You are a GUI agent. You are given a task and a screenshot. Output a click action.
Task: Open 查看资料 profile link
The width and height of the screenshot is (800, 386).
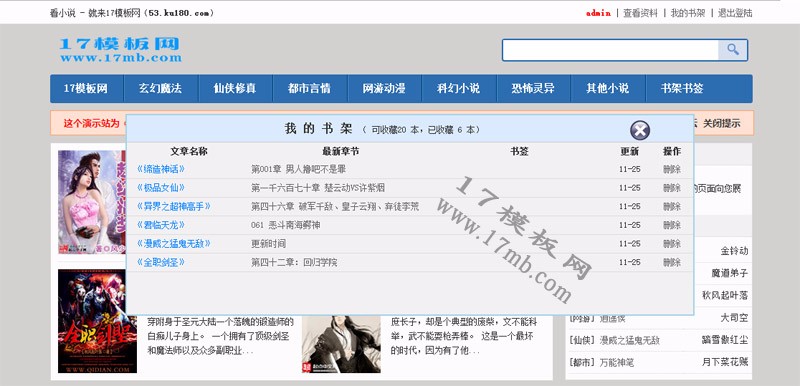(640, 13)
